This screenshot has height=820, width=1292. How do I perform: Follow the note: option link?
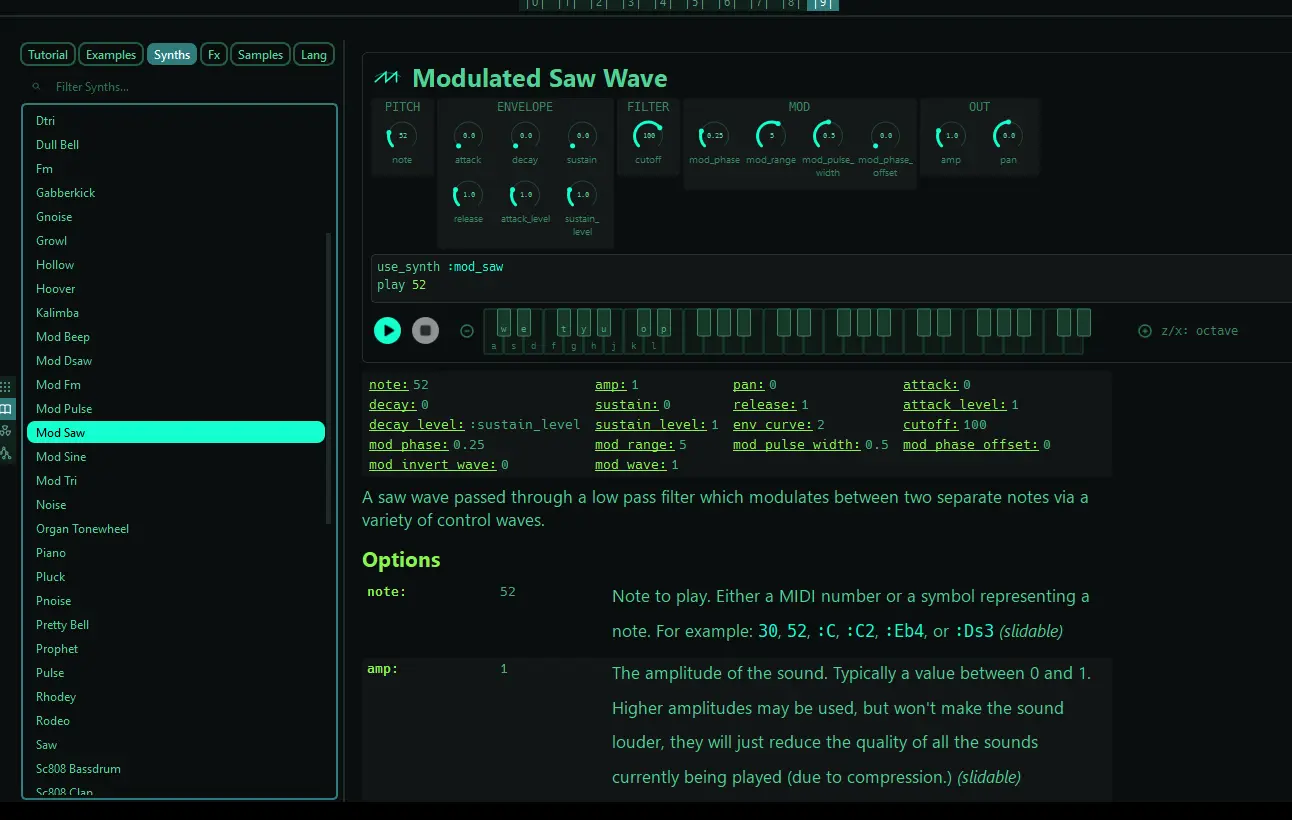coord(389,385)
